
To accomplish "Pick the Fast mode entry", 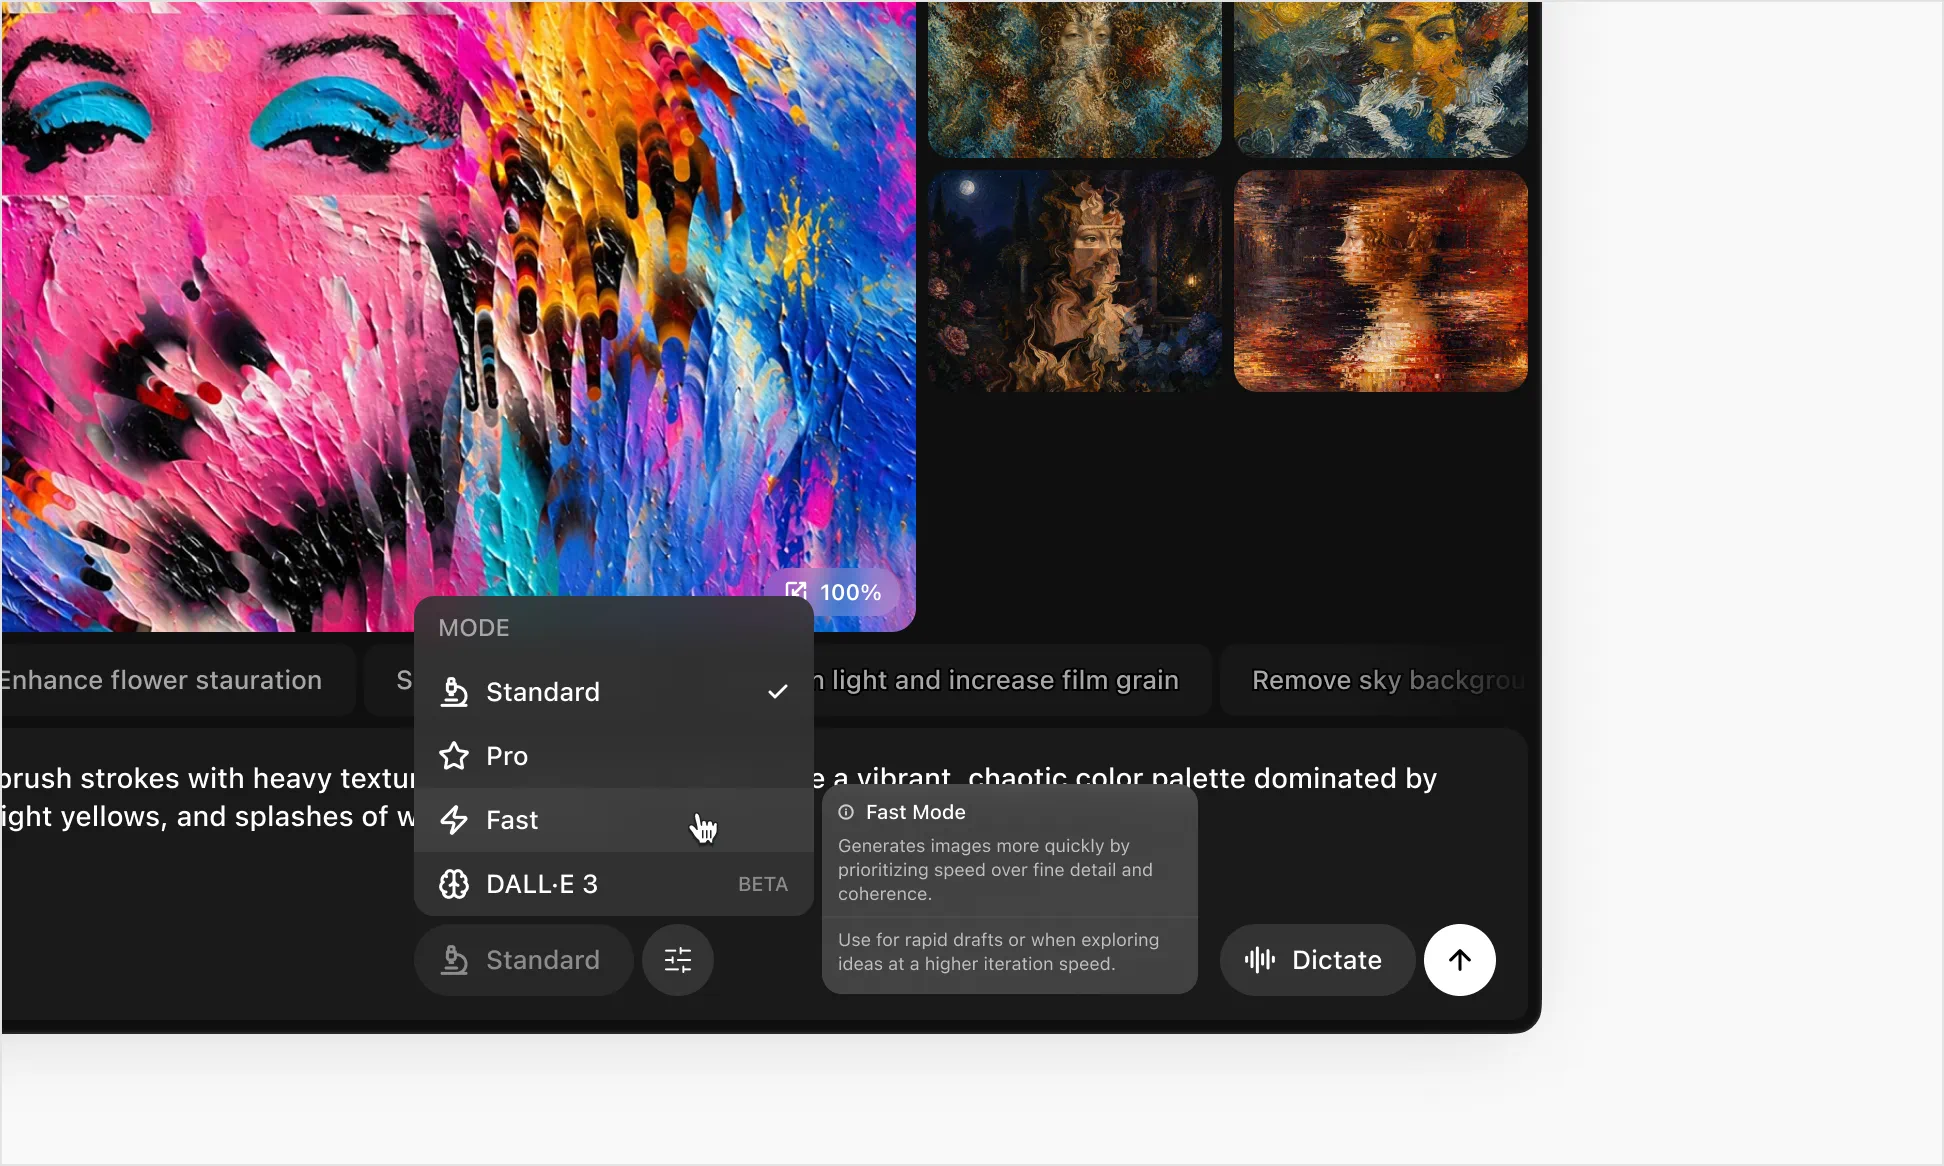I will (614, 820).
